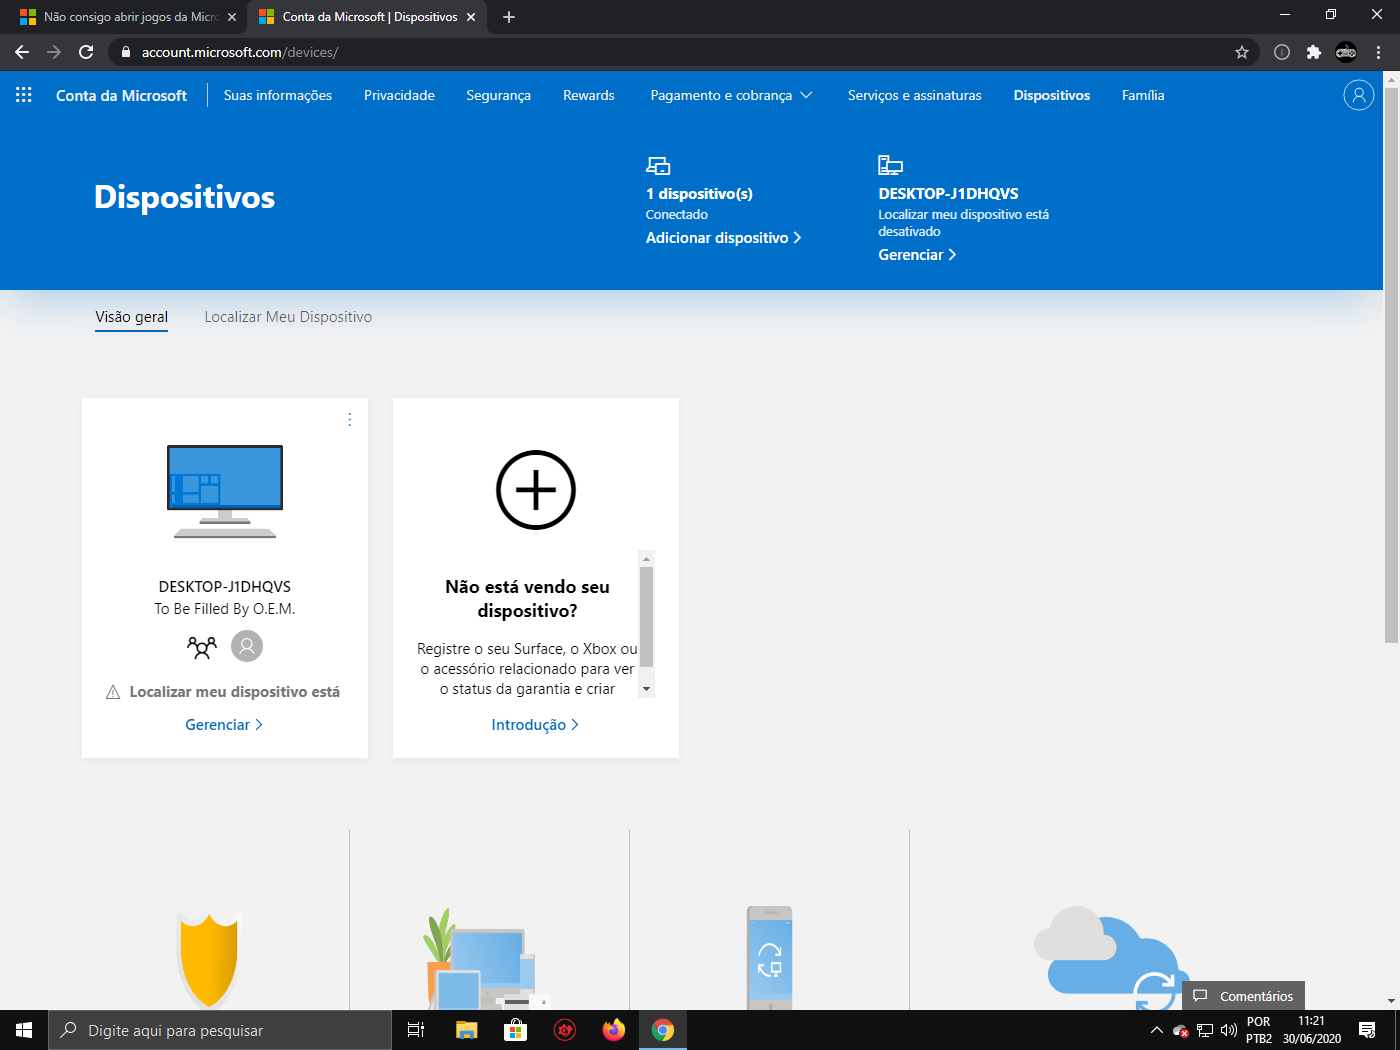Open Windows Start menu

click(x=24, y=1030)
